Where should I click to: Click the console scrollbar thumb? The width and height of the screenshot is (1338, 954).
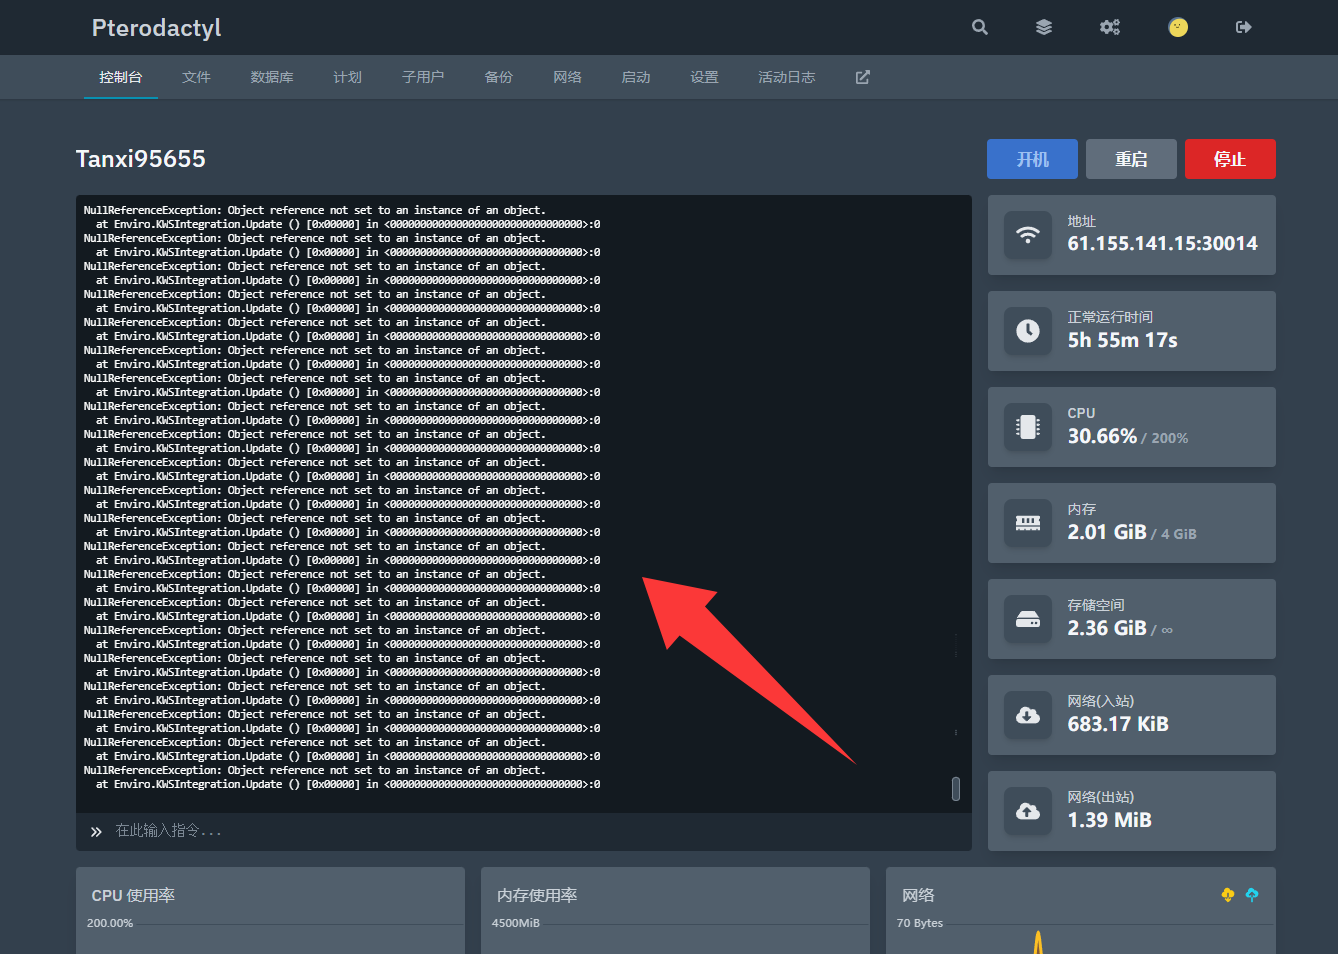956,789
